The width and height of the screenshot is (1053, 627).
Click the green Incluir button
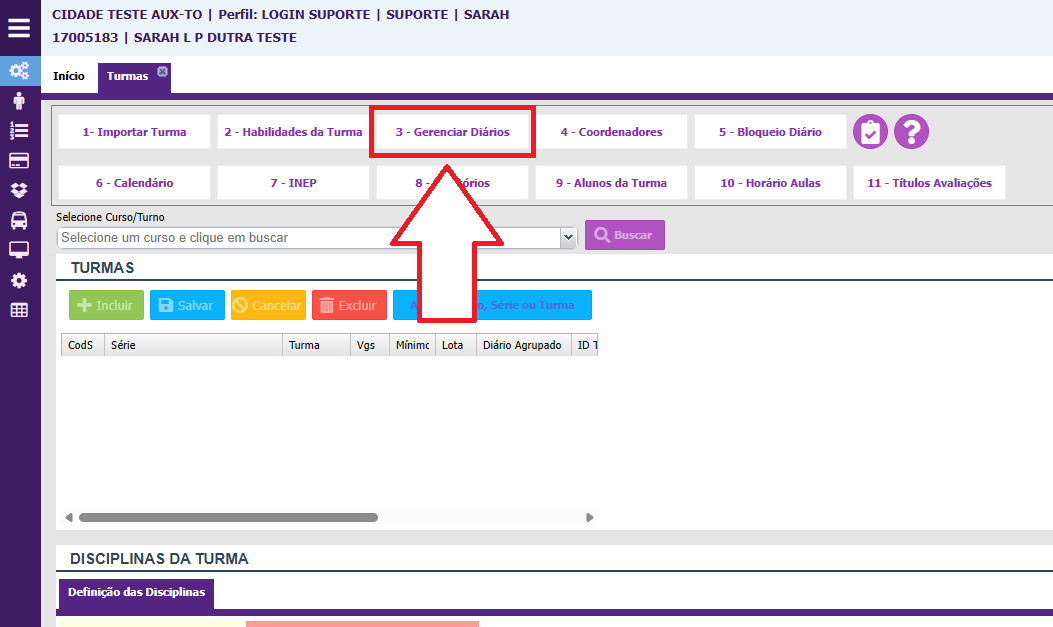click(x=106, y=305)
